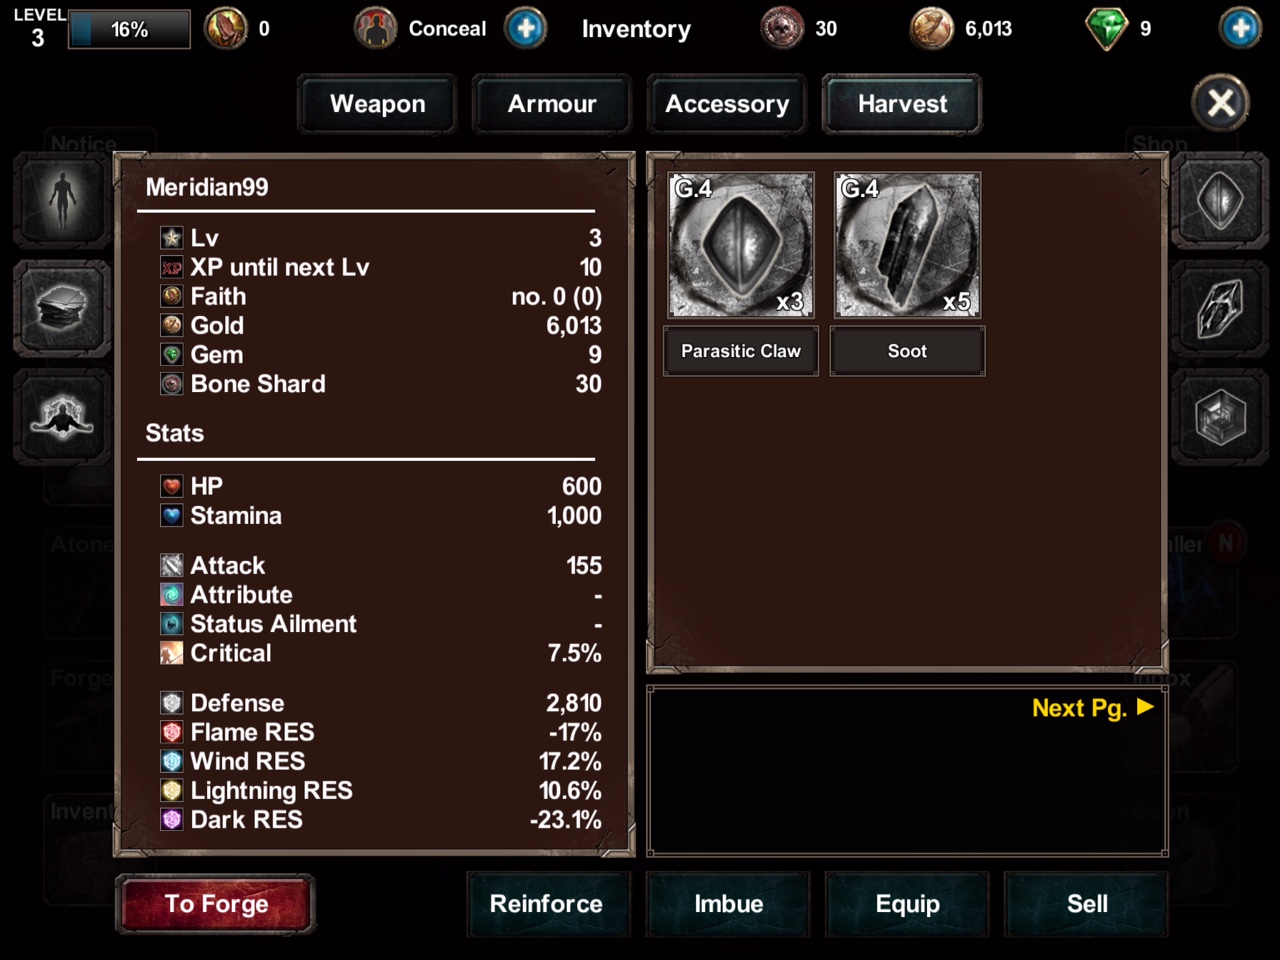Click the level progress bar showing 16%
The height and width of the screenshot is (960, 1280).
(x=130, y=30)
